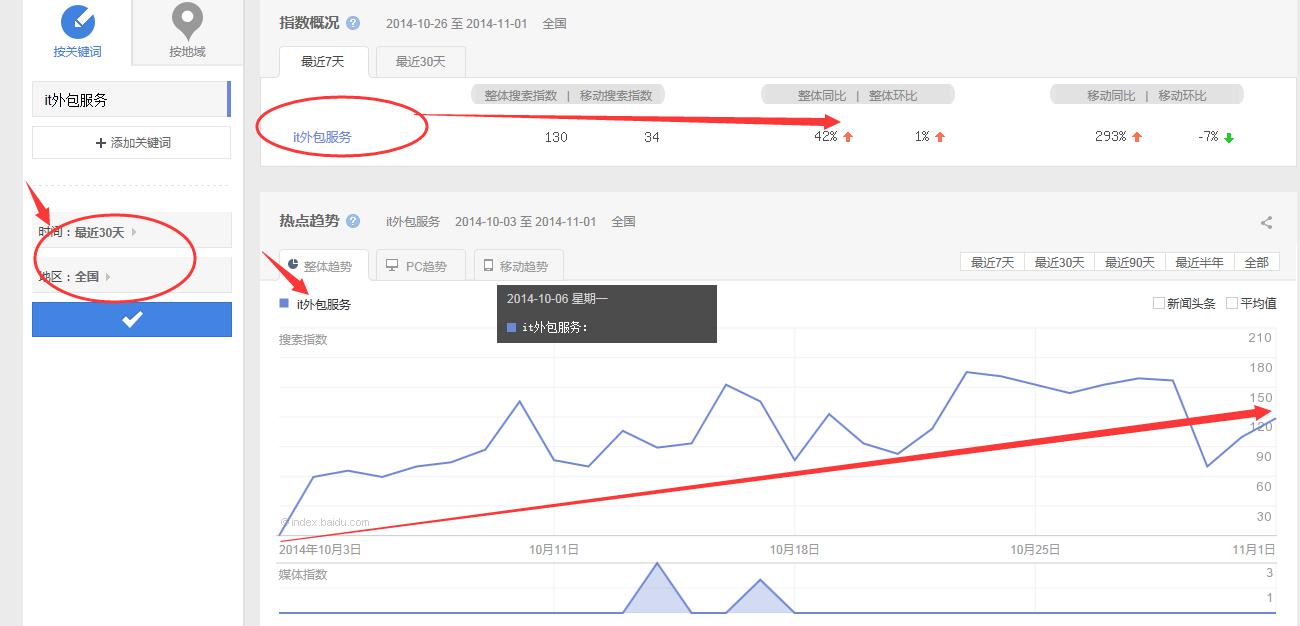The height and width of the screenshot is (626, 1300).
Task: Click the share icon above chart
Action: [x=1266, y=223]
